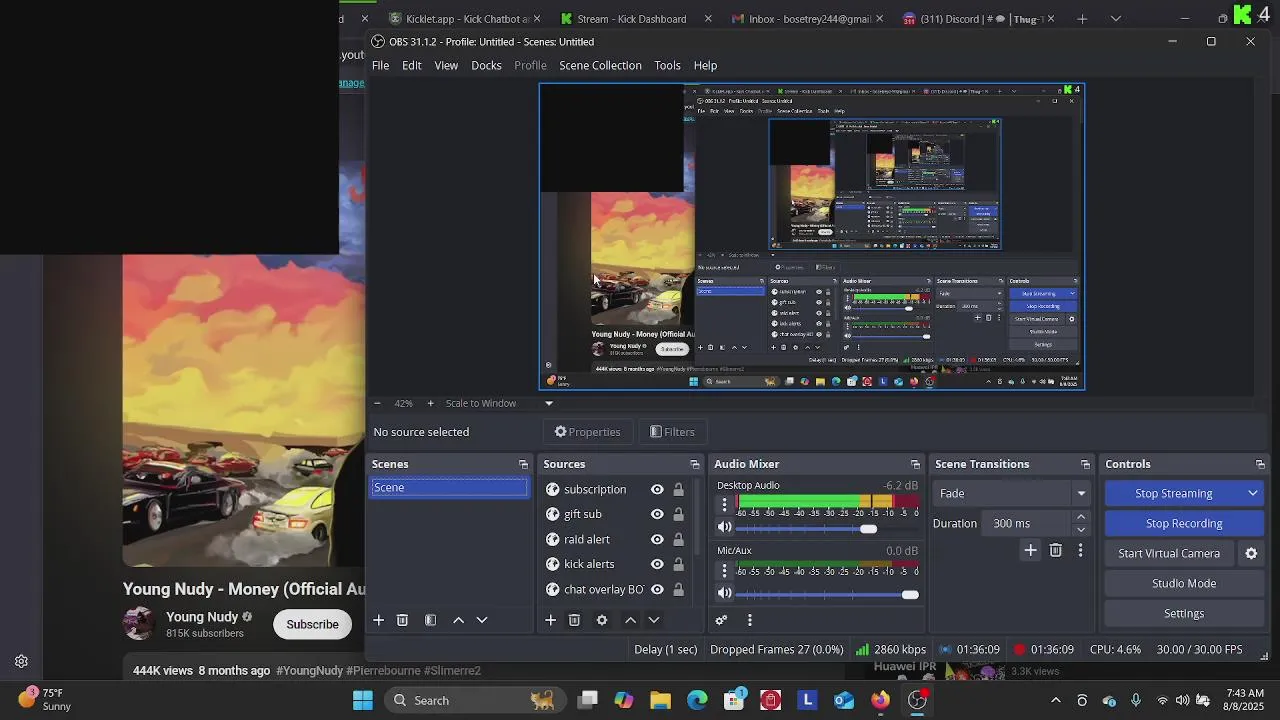Open virtual camera settings gear

pos(1251,553)
